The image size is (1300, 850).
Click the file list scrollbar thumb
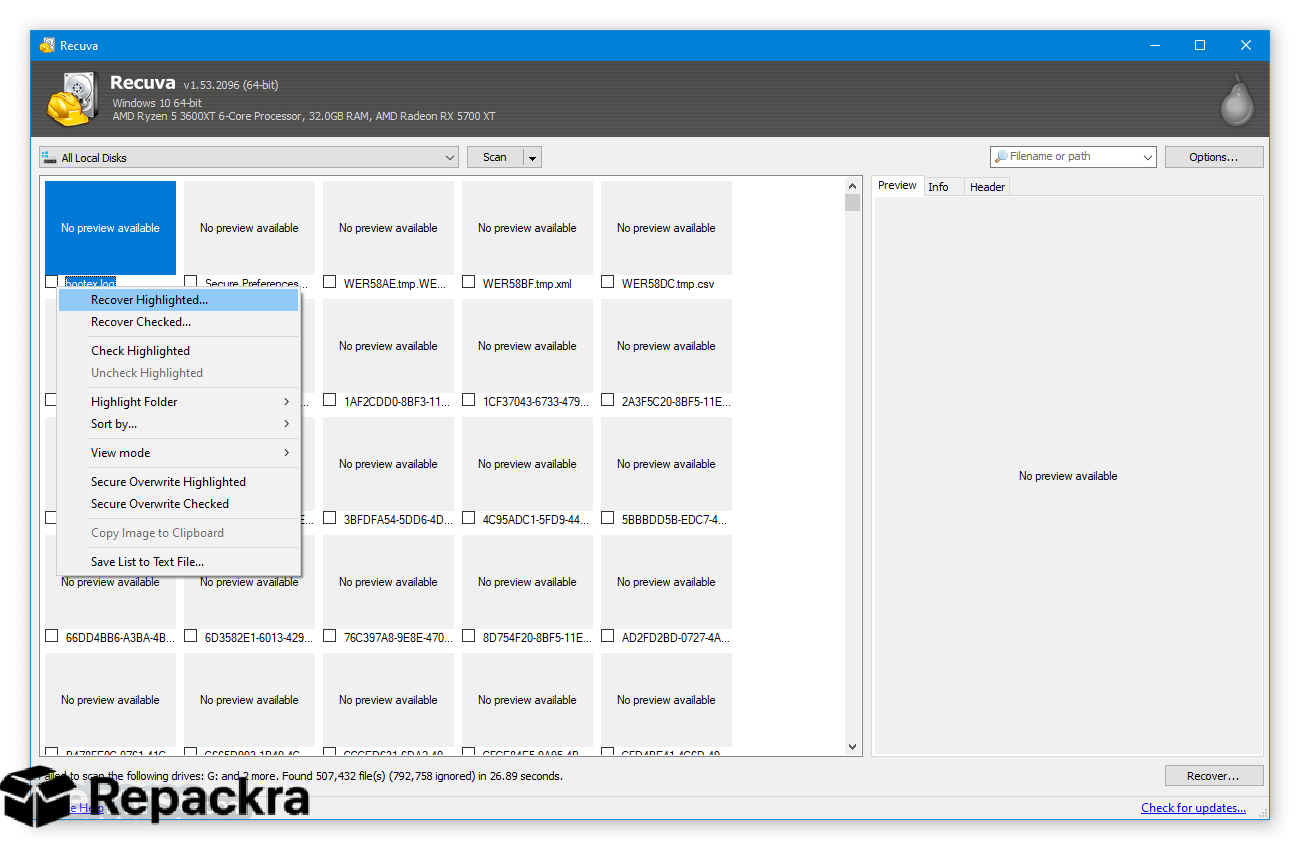[852, 203]
